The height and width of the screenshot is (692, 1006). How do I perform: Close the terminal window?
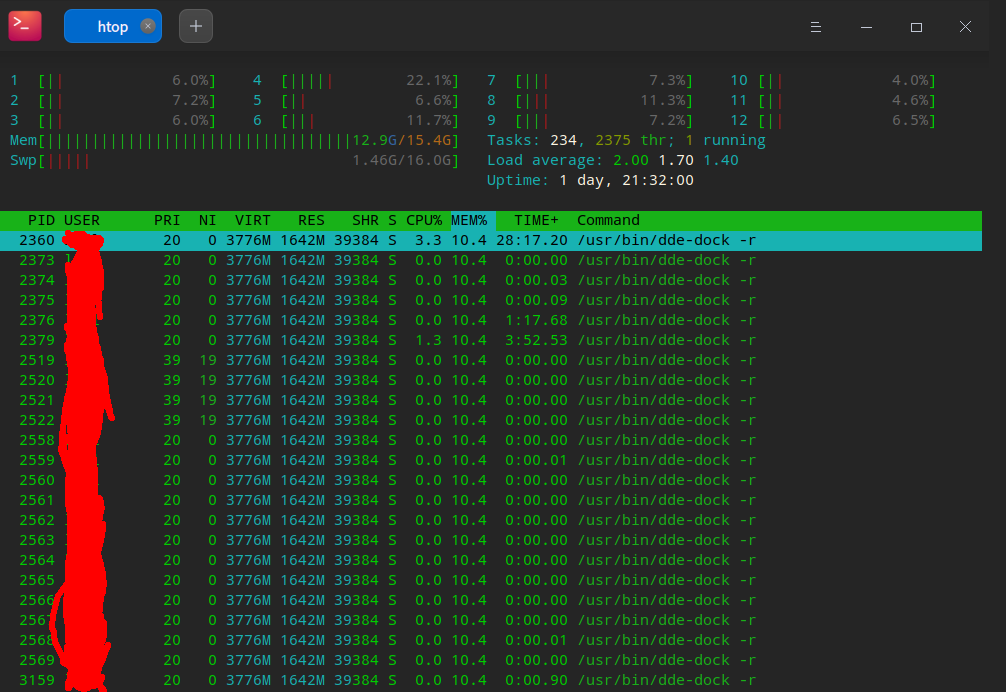965,27
